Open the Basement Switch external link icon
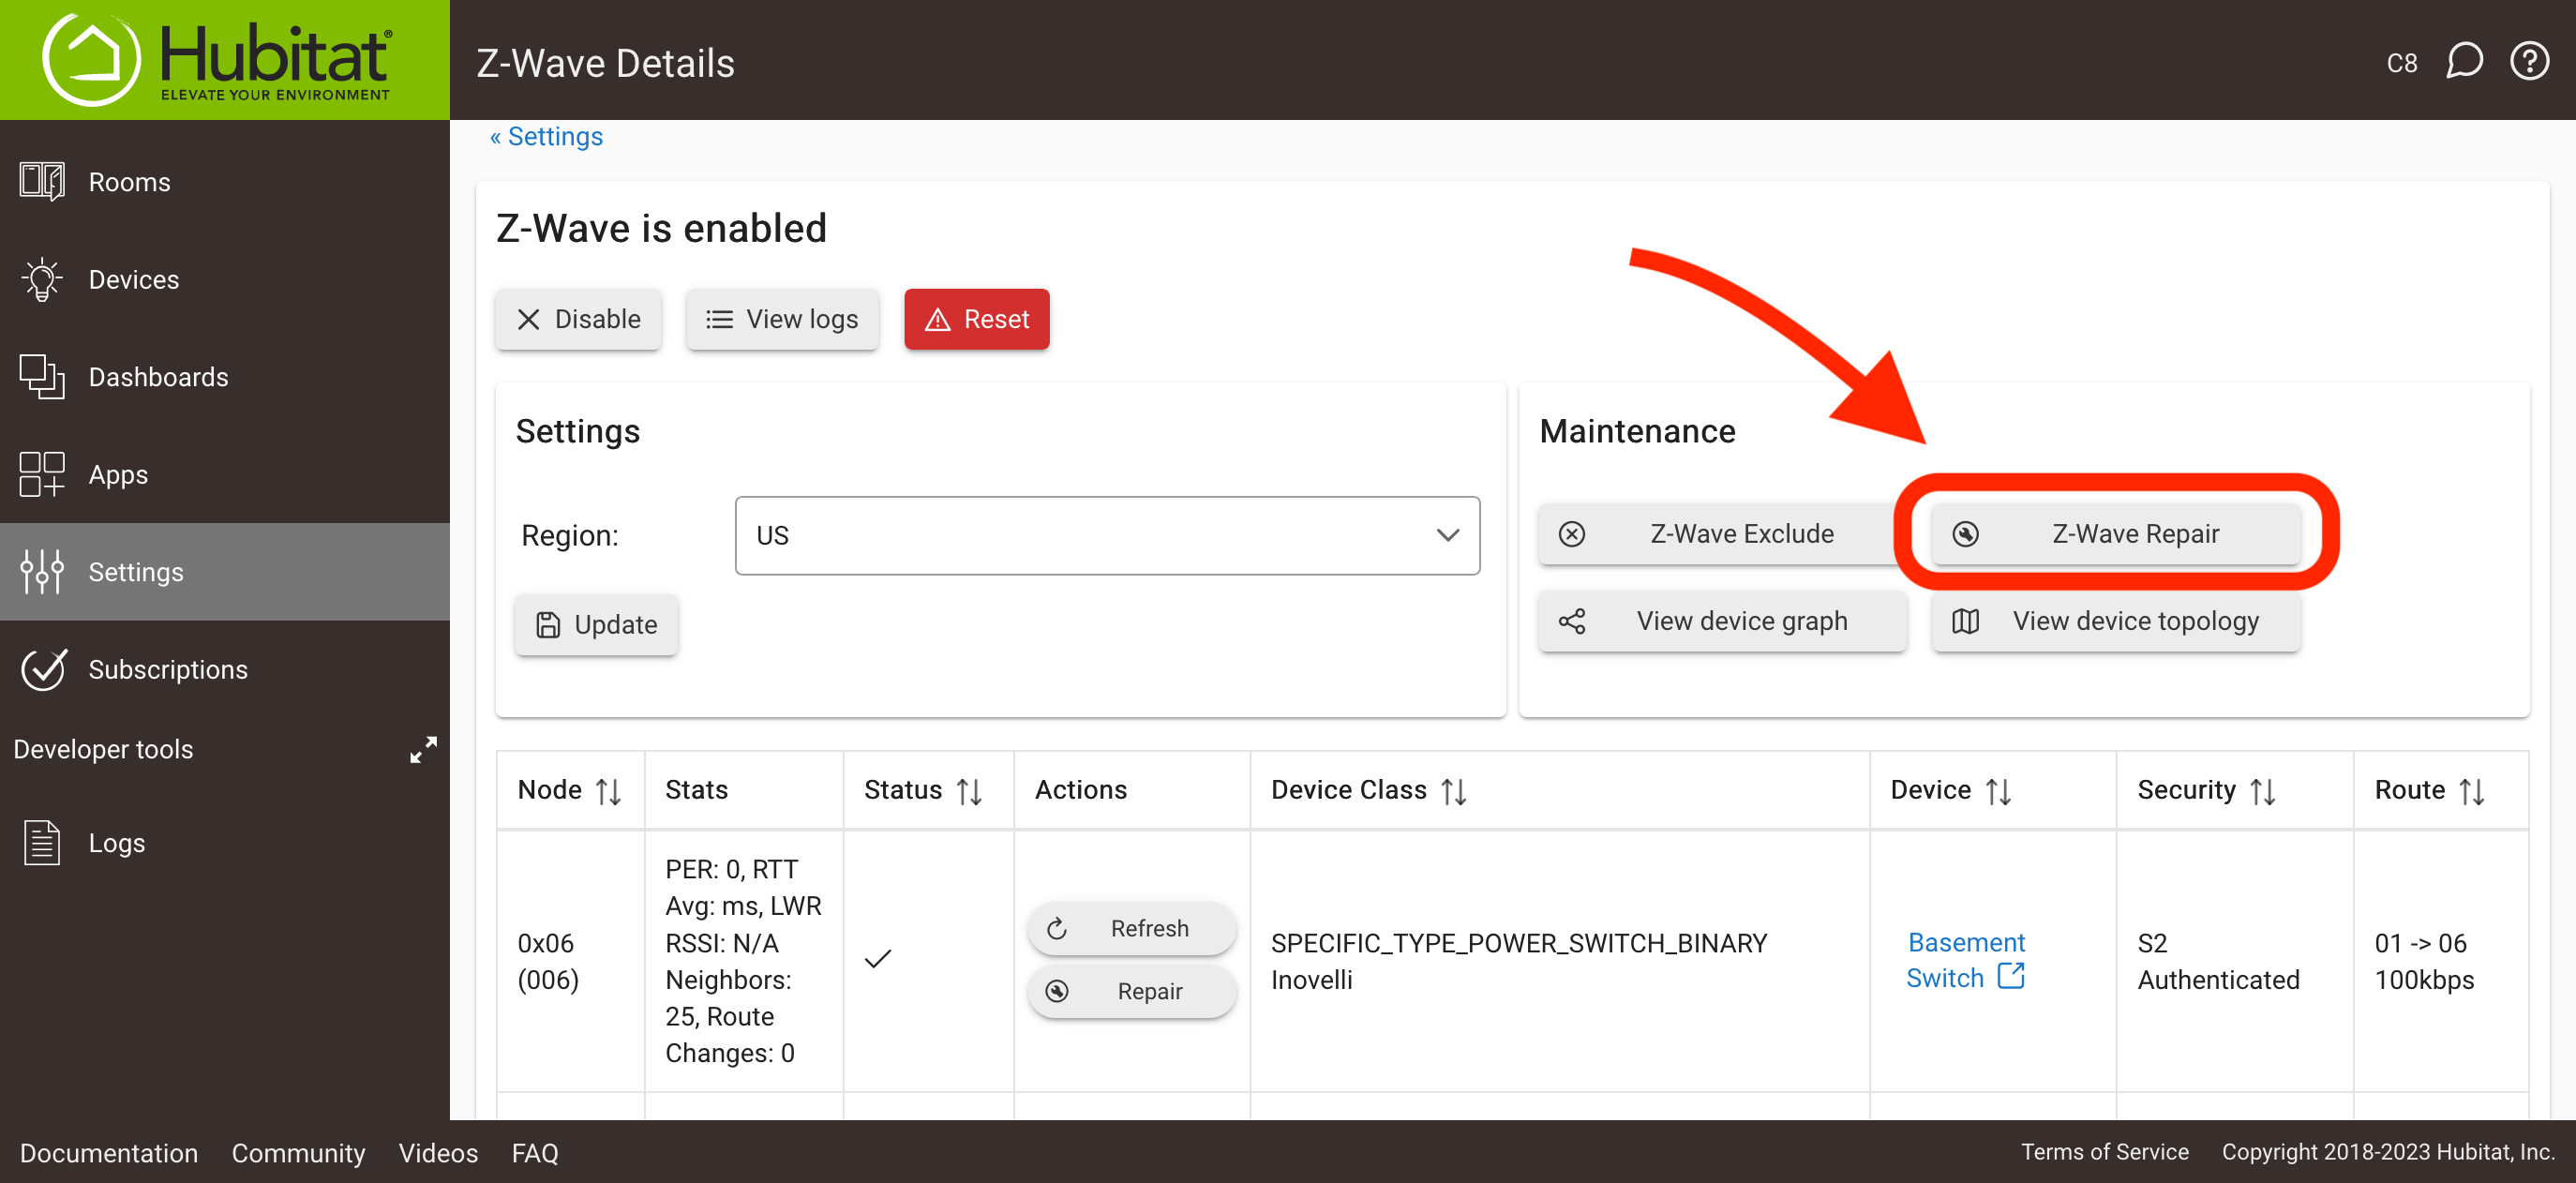This screenshot has height=1183, width=2576. 2010,976
